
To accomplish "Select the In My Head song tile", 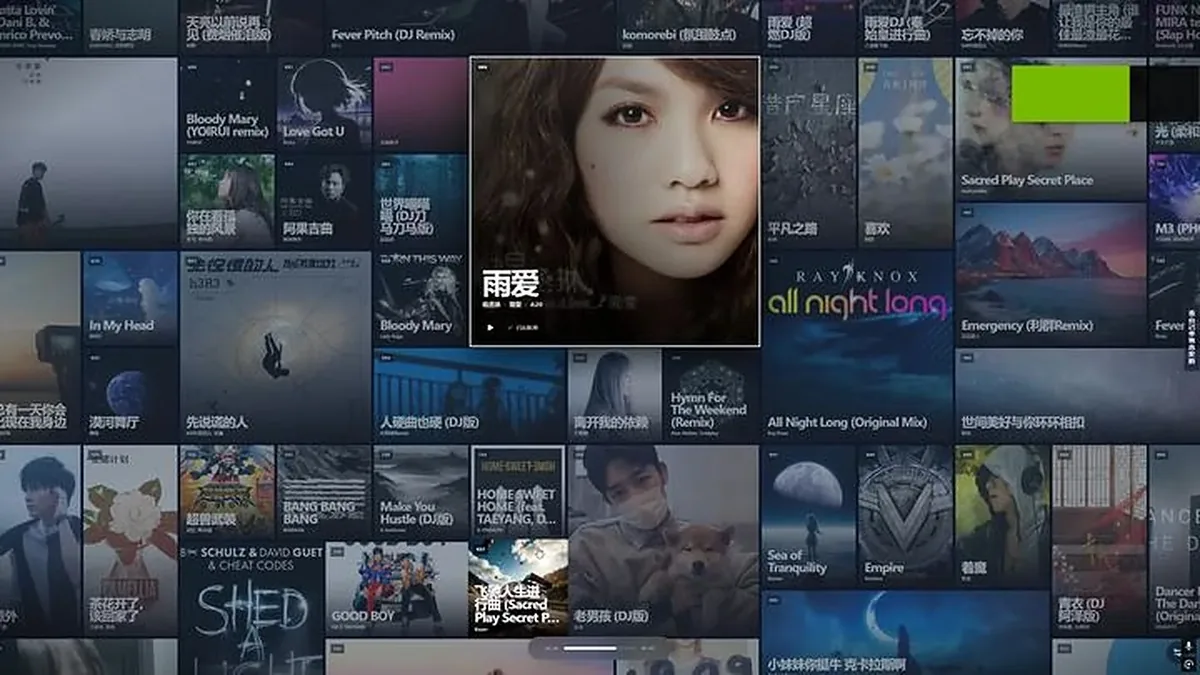I will pyautogui.click(x=130, y=298).
